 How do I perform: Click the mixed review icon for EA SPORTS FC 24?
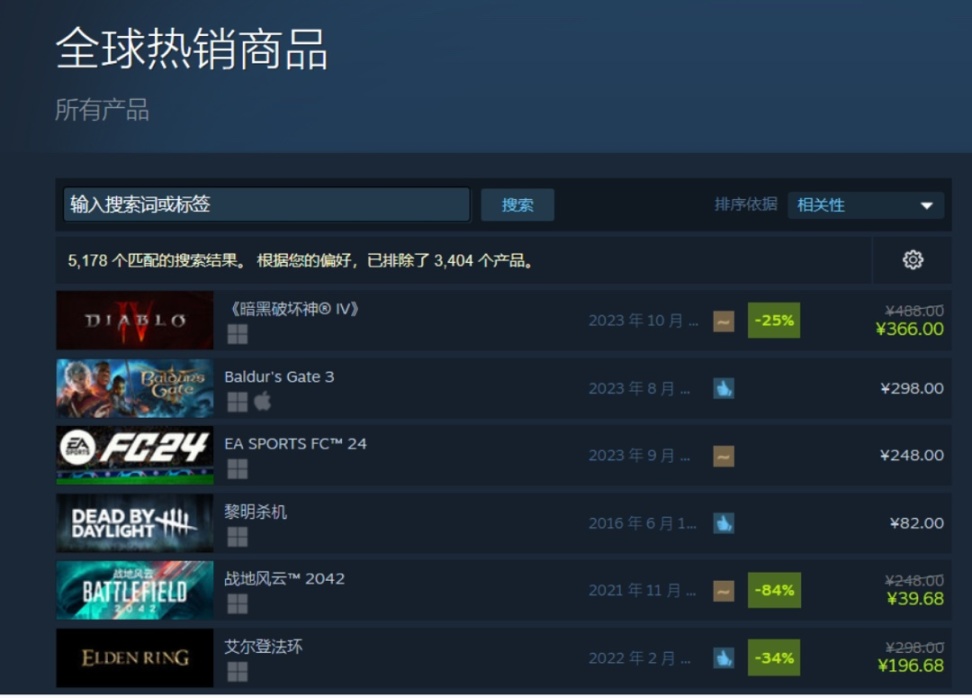(x=723, y=456)
